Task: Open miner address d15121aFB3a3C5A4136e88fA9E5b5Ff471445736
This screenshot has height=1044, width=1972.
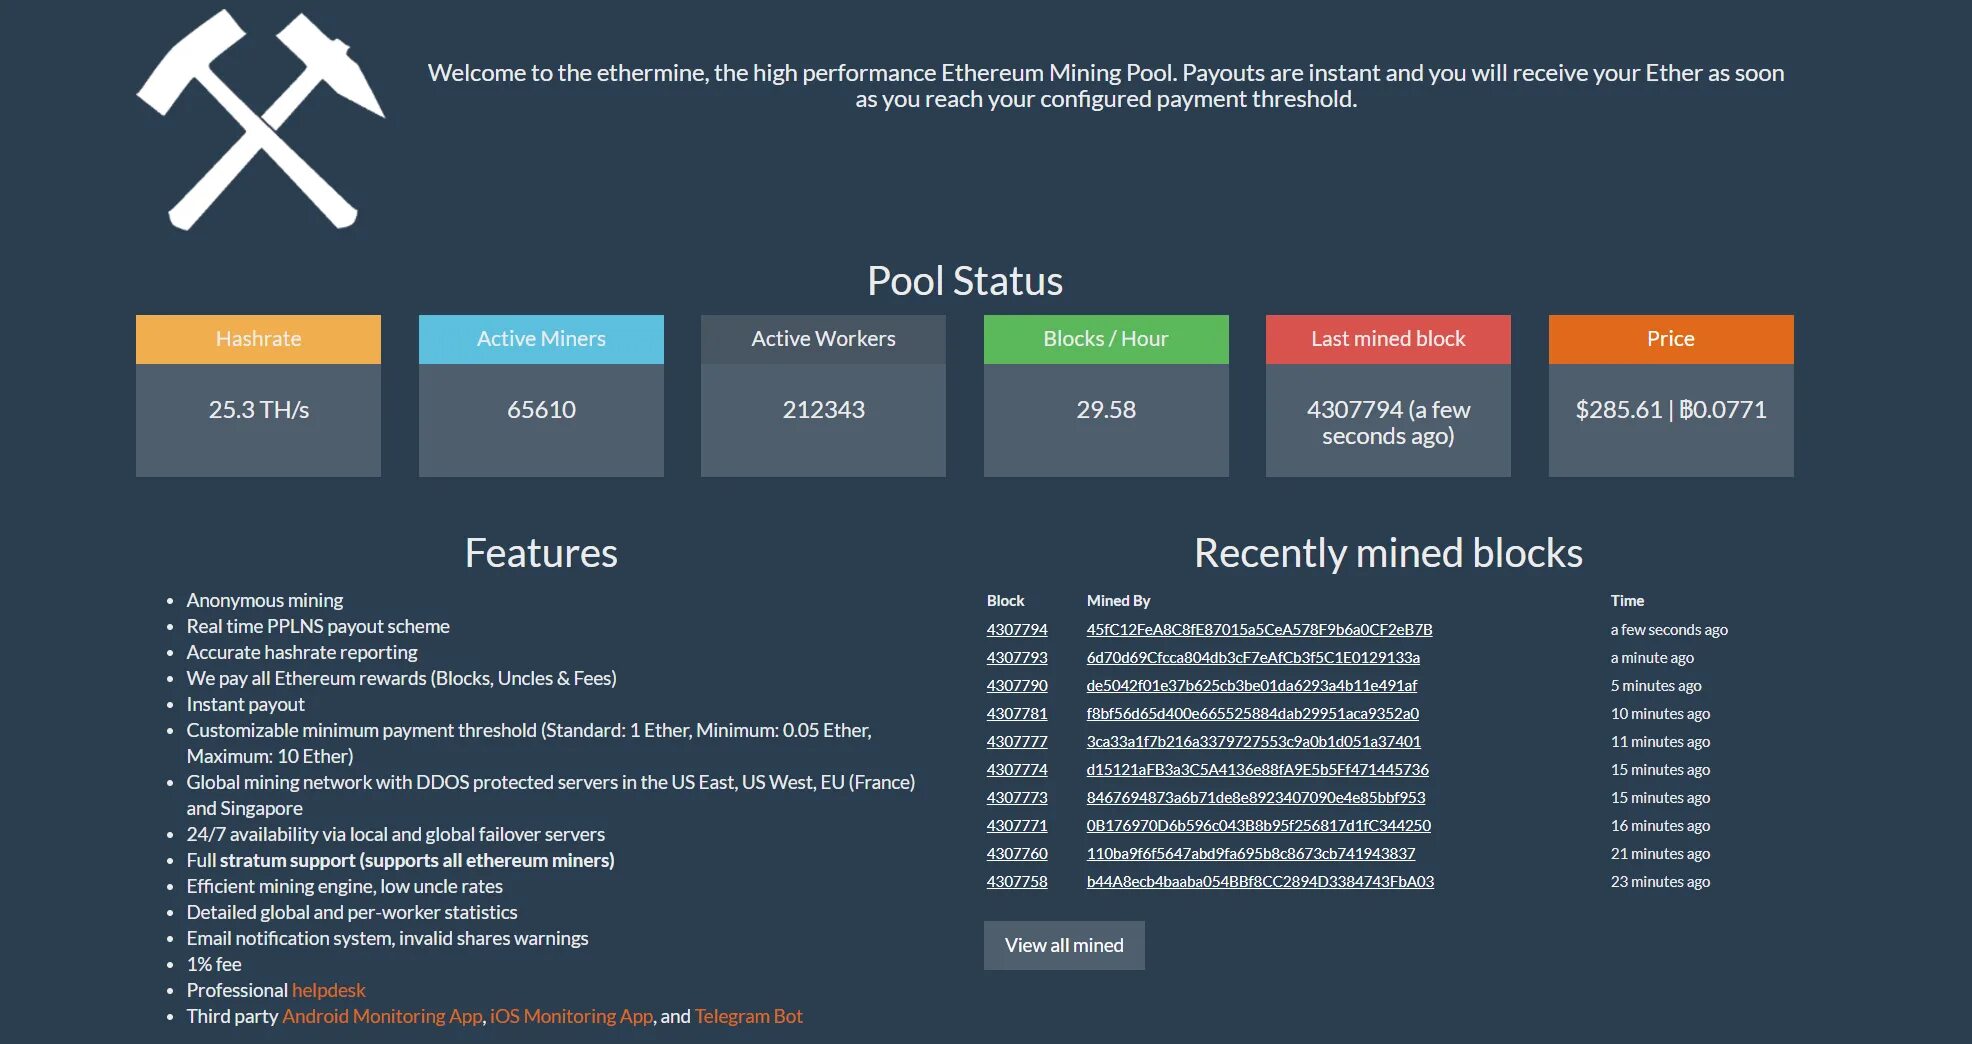Action: pos(1258,770)
